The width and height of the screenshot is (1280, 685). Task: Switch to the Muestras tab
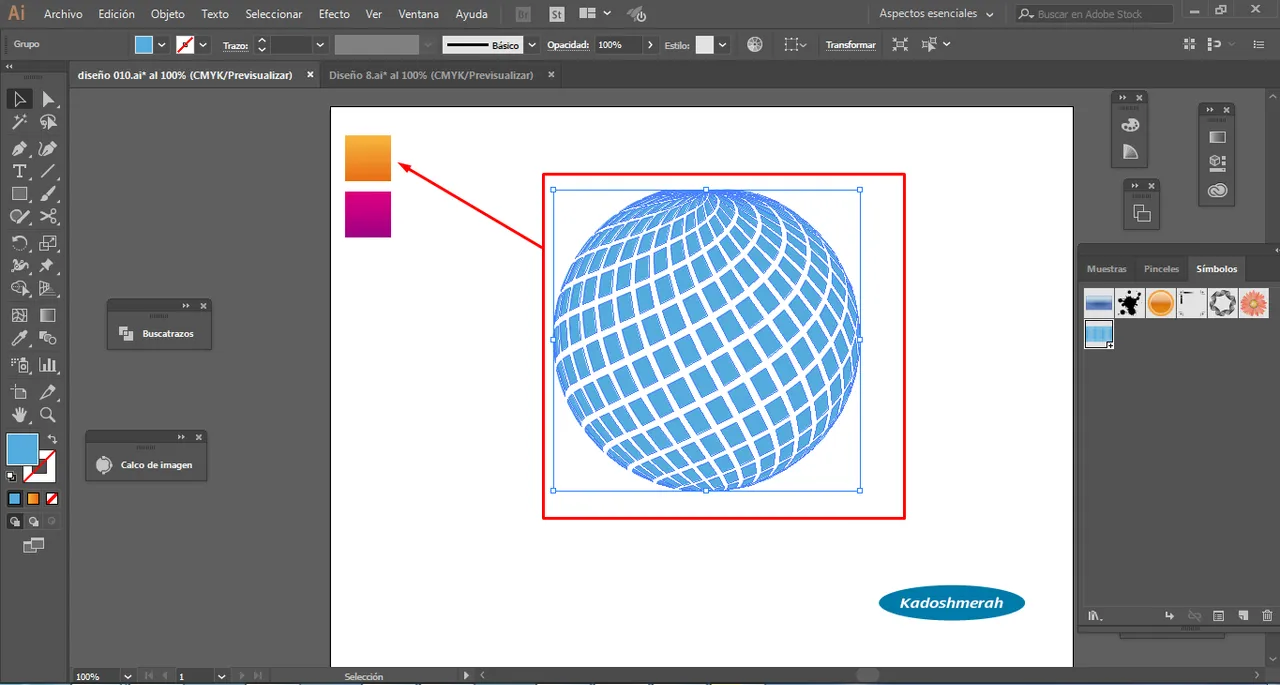click(x=1106, y=269)
